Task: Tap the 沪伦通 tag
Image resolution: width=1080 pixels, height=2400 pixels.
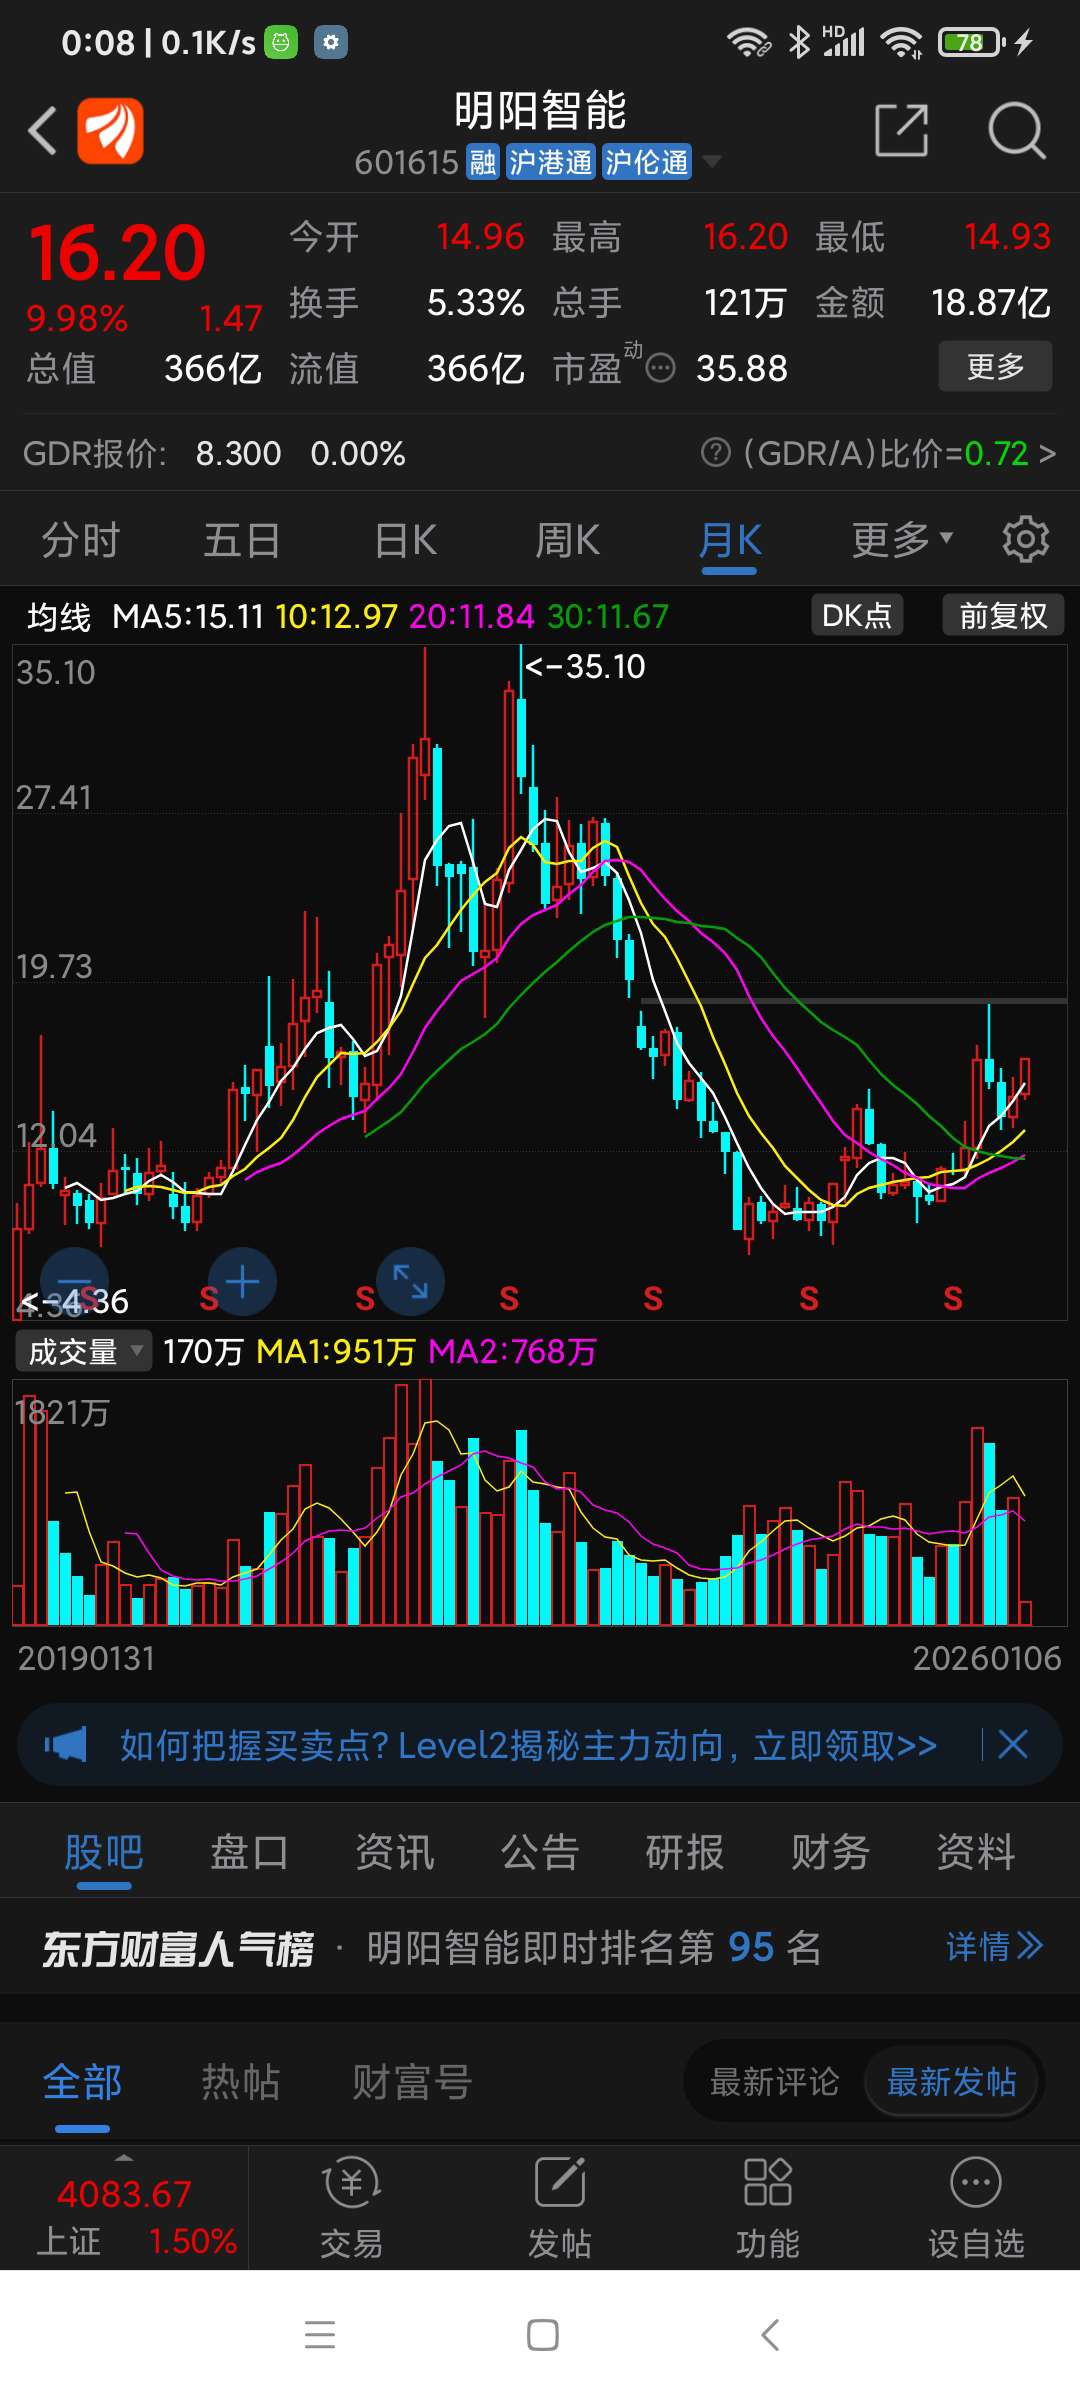Action: [647, 162]
